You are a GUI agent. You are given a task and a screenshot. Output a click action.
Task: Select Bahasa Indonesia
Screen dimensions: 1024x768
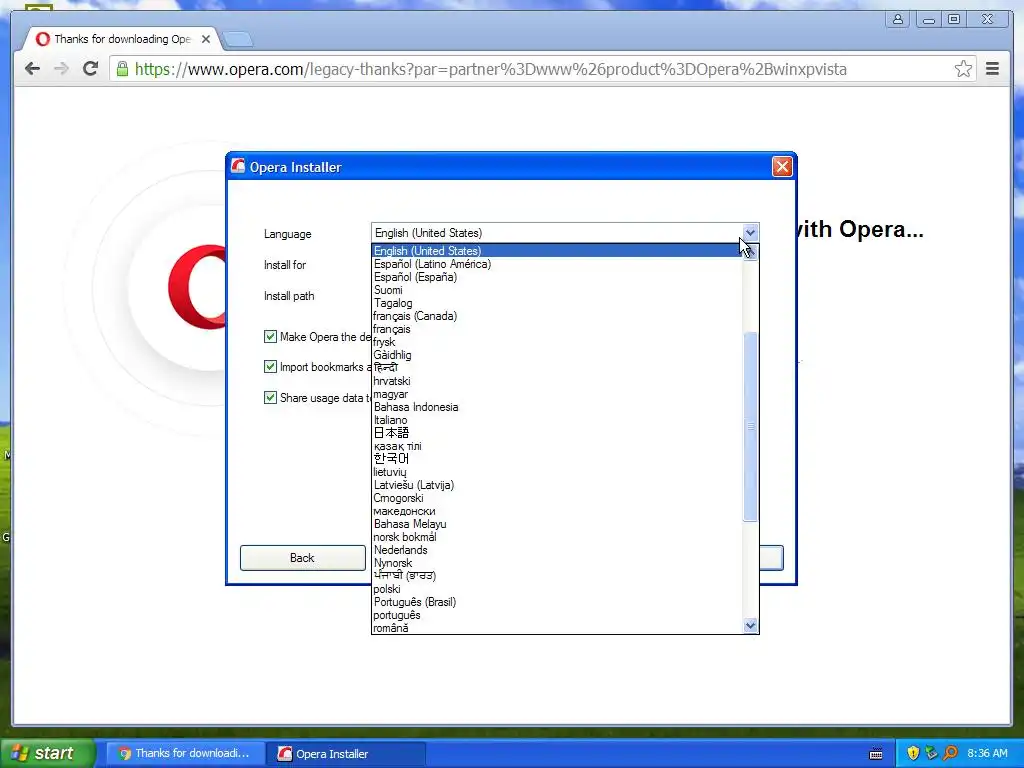pos(557,407)
